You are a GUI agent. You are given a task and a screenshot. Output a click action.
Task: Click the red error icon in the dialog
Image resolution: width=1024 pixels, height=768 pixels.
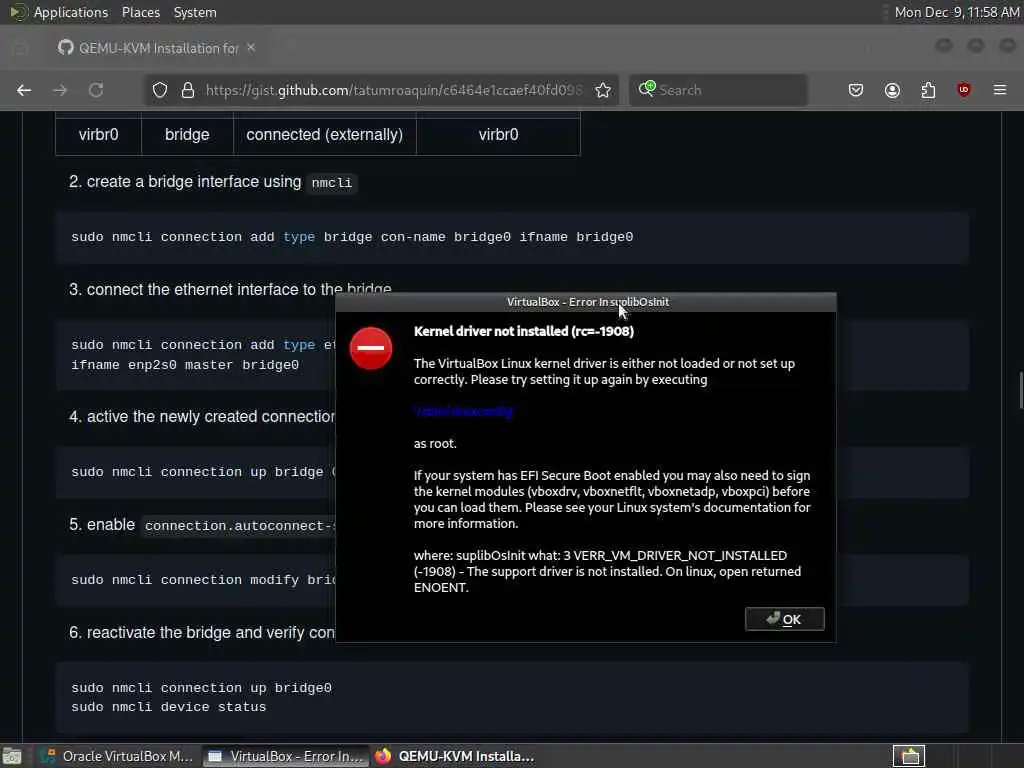click(371, 348)
